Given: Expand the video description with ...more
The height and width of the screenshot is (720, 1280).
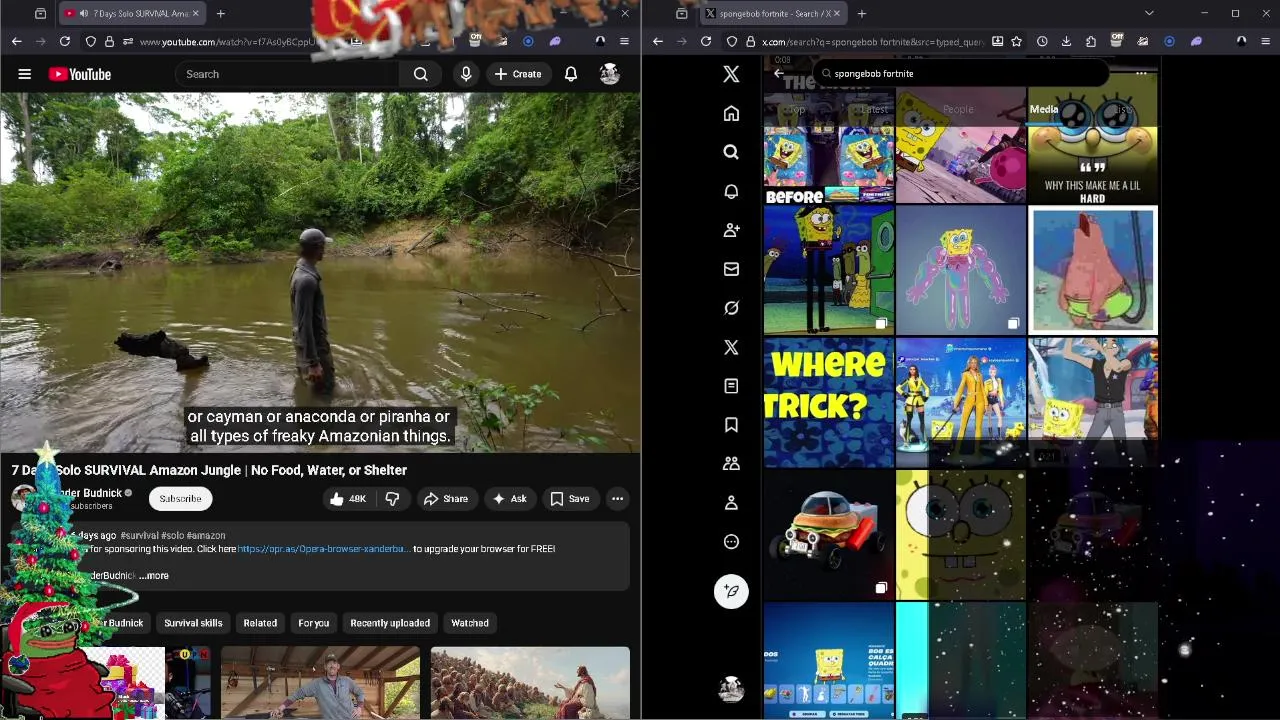Looking at the screenshot, I should (154, 576).
